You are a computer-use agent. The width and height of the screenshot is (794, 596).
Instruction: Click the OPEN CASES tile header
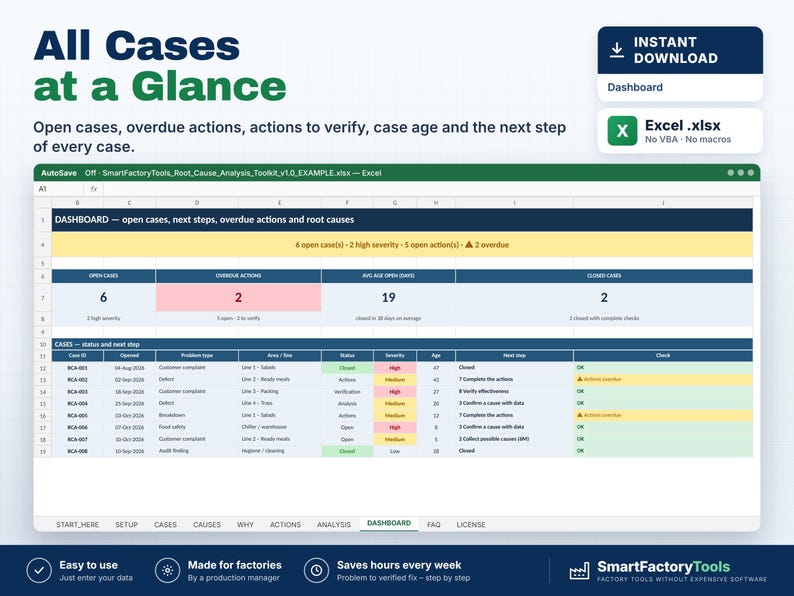103,275
